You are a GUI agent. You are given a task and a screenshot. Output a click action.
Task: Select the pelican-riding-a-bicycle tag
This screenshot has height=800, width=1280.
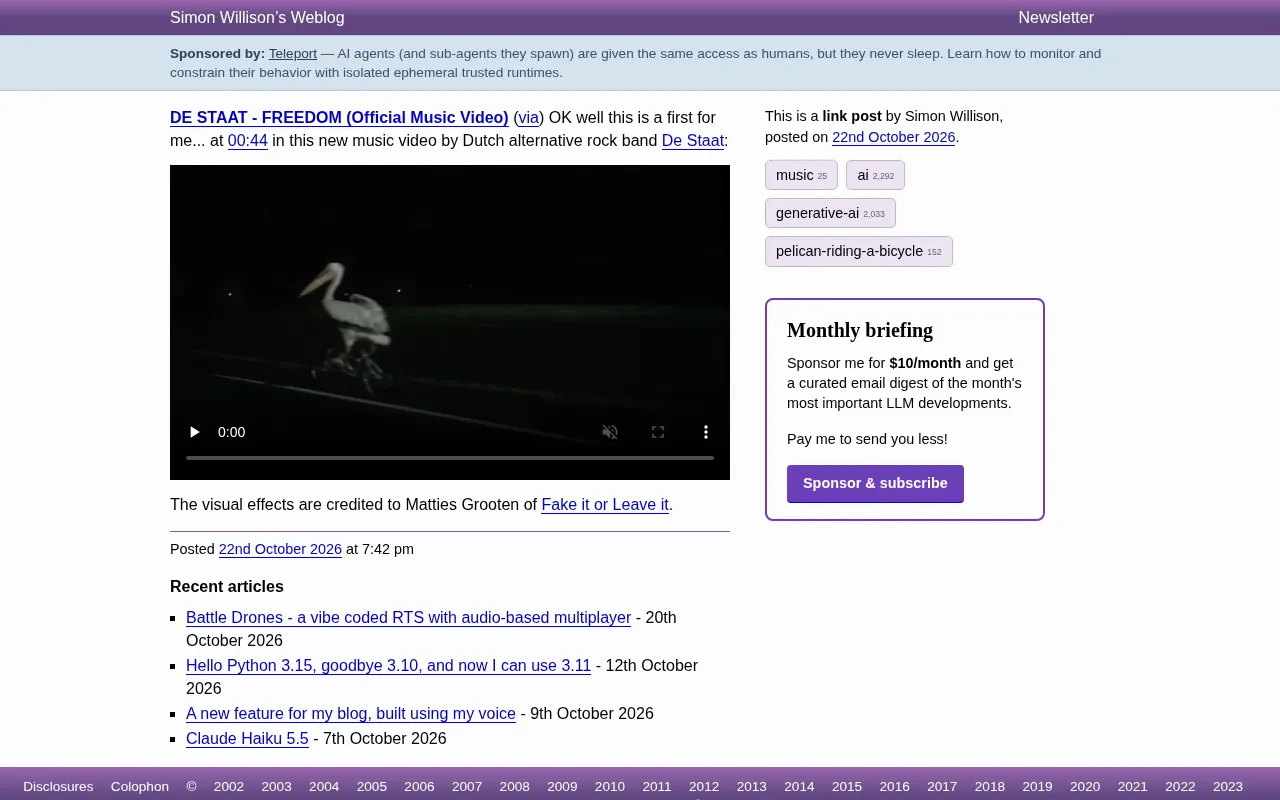click(859, 251)
